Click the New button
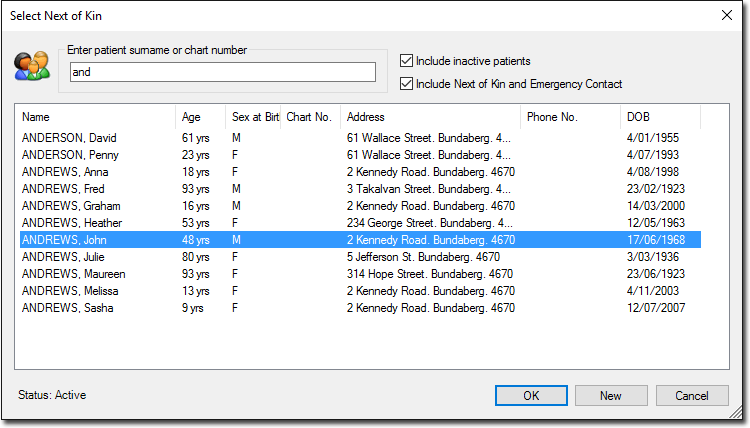This screenshot has height=428, width=750. (x=611, y=395)
